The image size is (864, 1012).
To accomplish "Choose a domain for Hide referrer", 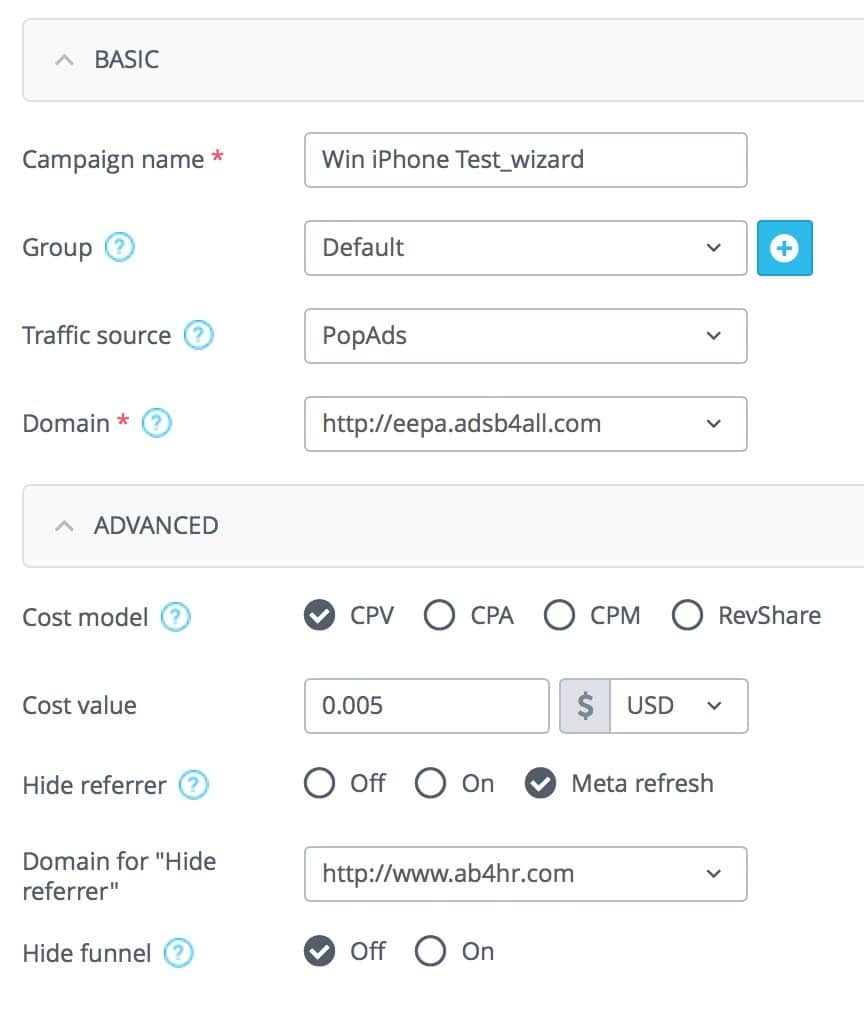I will 525,873.
